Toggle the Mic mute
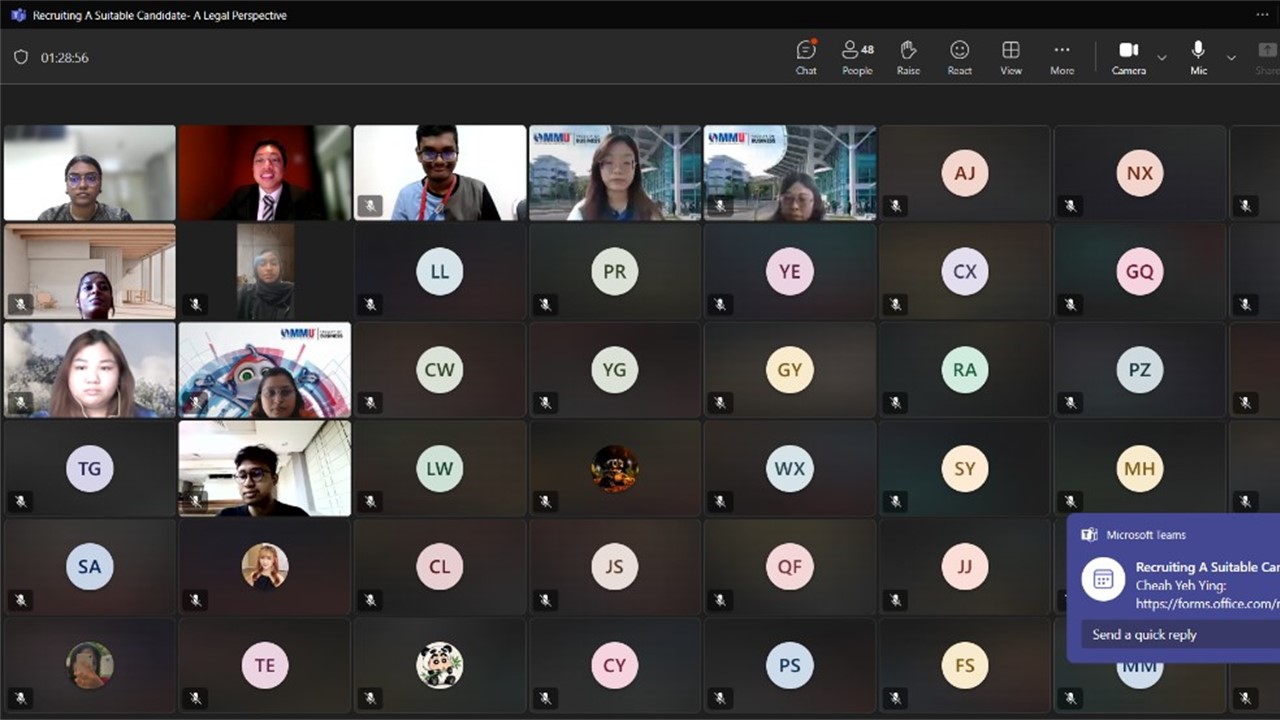Viewport: 1280px width, 720px height. click(1198, 57)
